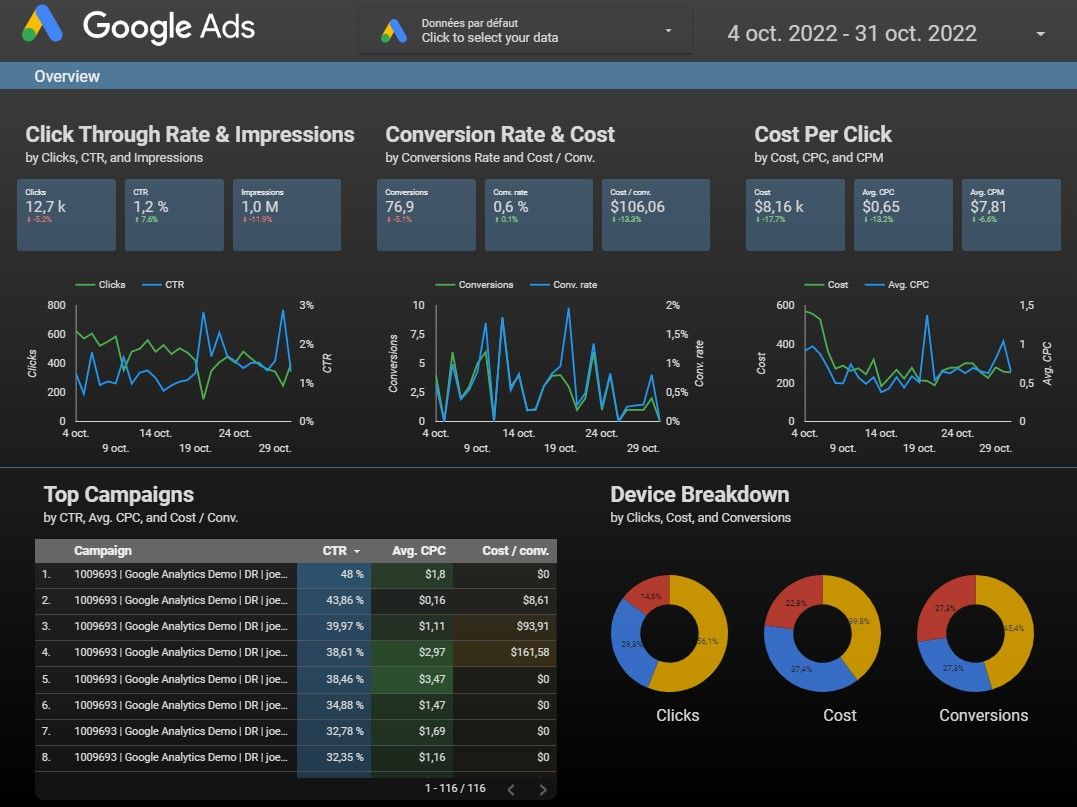Viewport: 1077px width, 807px height.
Task: Click the Conversions scorecard 76,9
Action: click(427, 215)
